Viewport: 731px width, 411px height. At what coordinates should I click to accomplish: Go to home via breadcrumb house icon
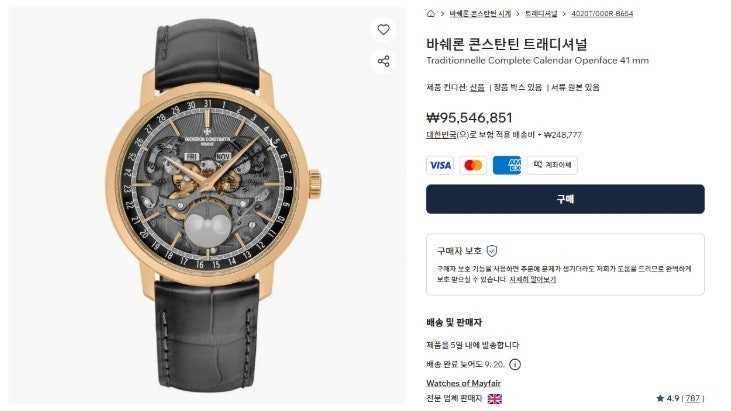coord(431,14)
